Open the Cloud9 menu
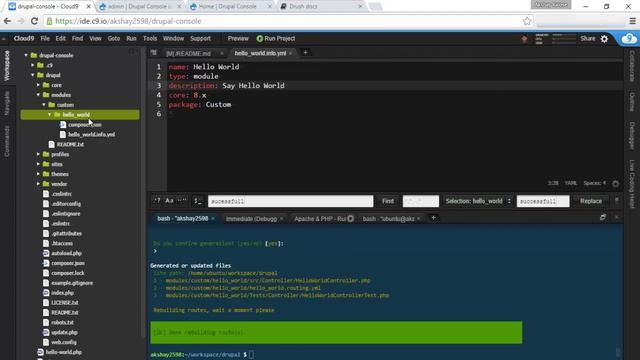This screenshot has height=360, width=640. (24, 38)
